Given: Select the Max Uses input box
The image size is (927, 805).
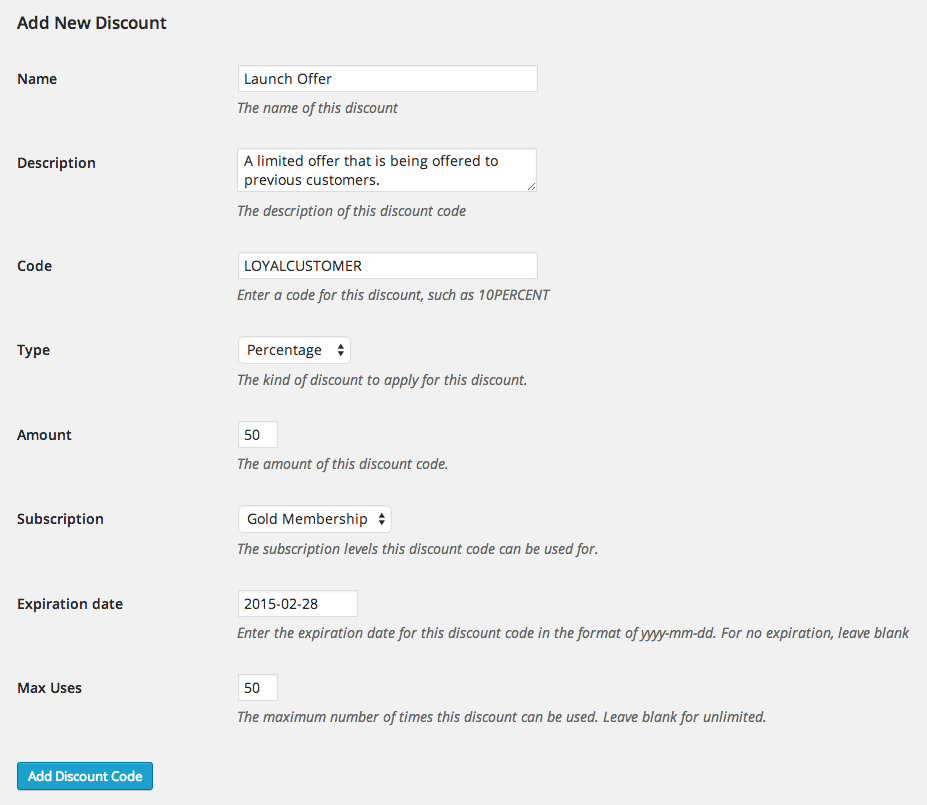Looking at the screenshot, I should click(258, 688).
